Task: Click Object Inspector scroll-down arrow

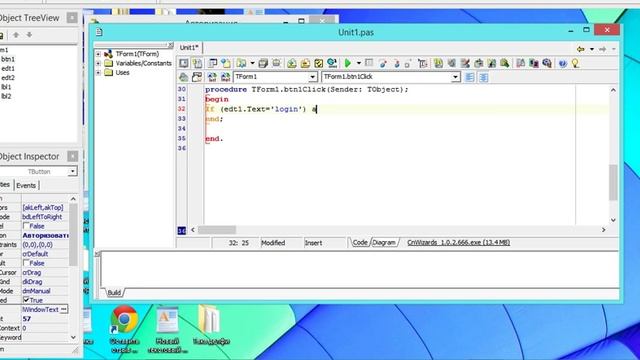Action: pyautogui.click(x=73, y=337)
